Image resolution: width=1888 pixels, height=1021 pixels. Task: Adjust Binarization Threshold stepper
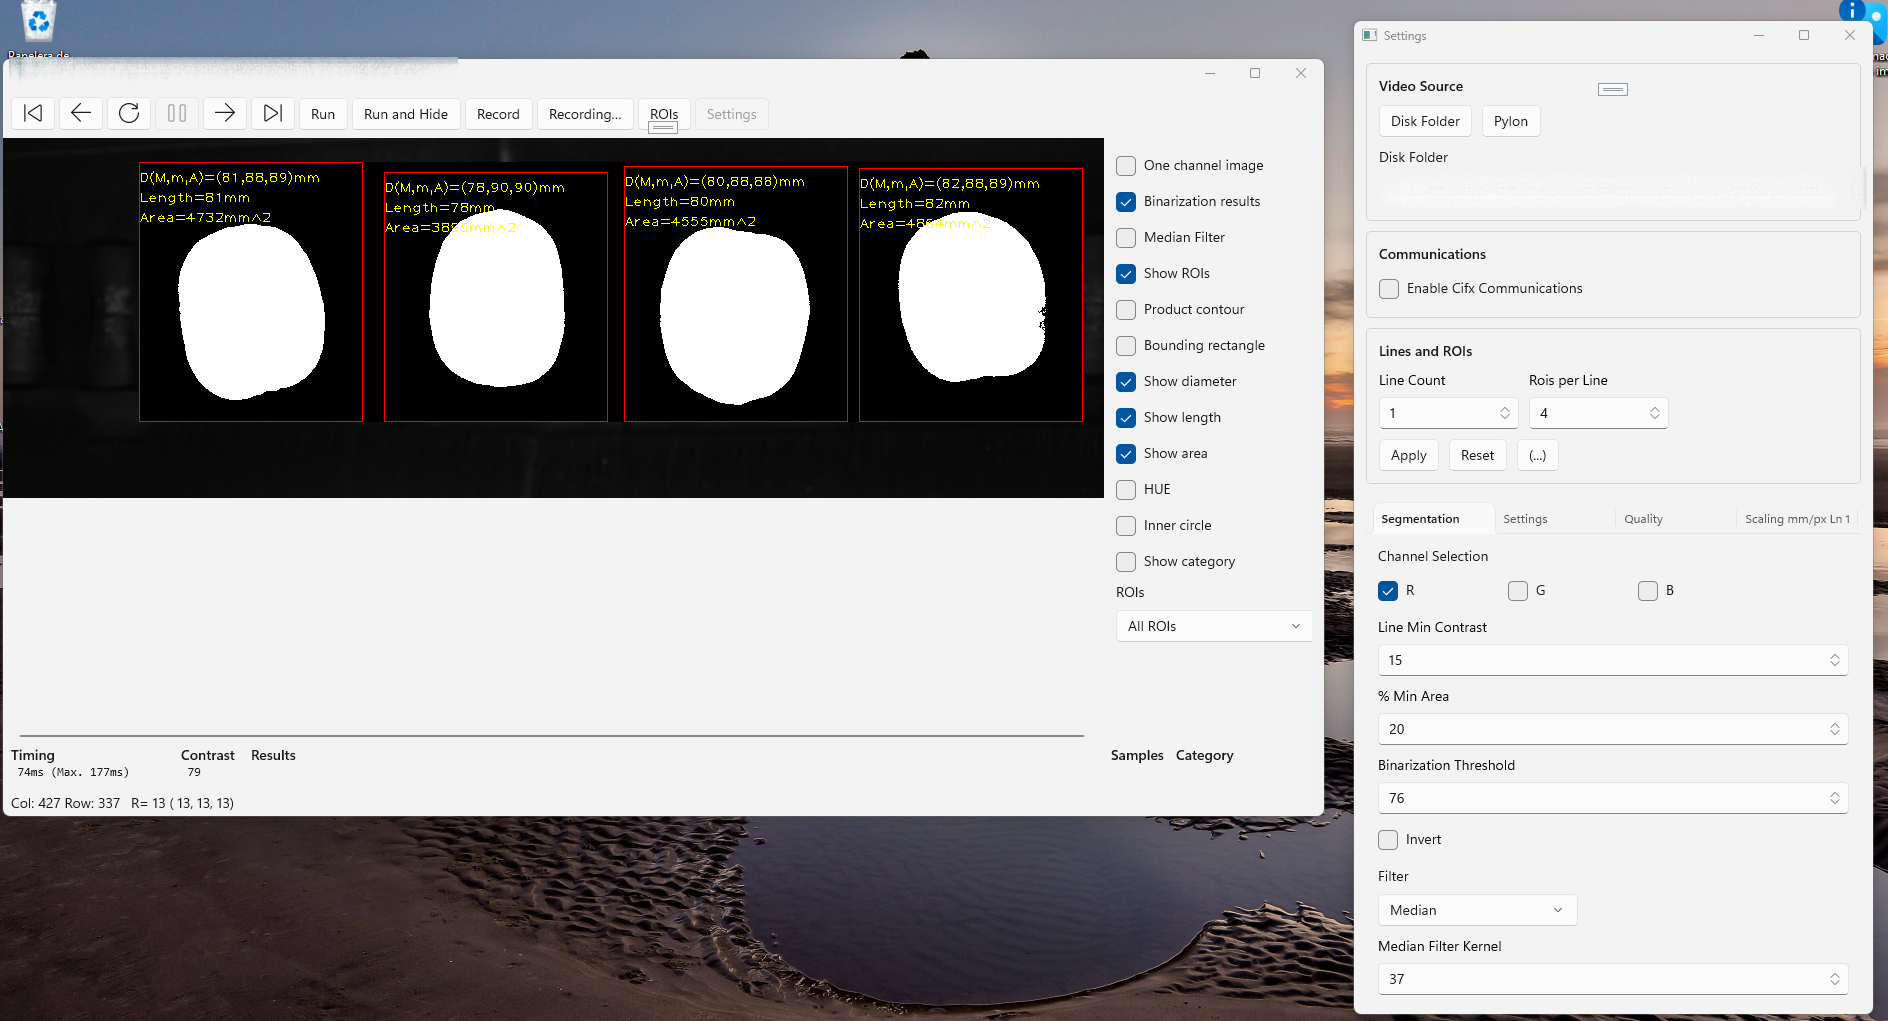coord(1835,798)
